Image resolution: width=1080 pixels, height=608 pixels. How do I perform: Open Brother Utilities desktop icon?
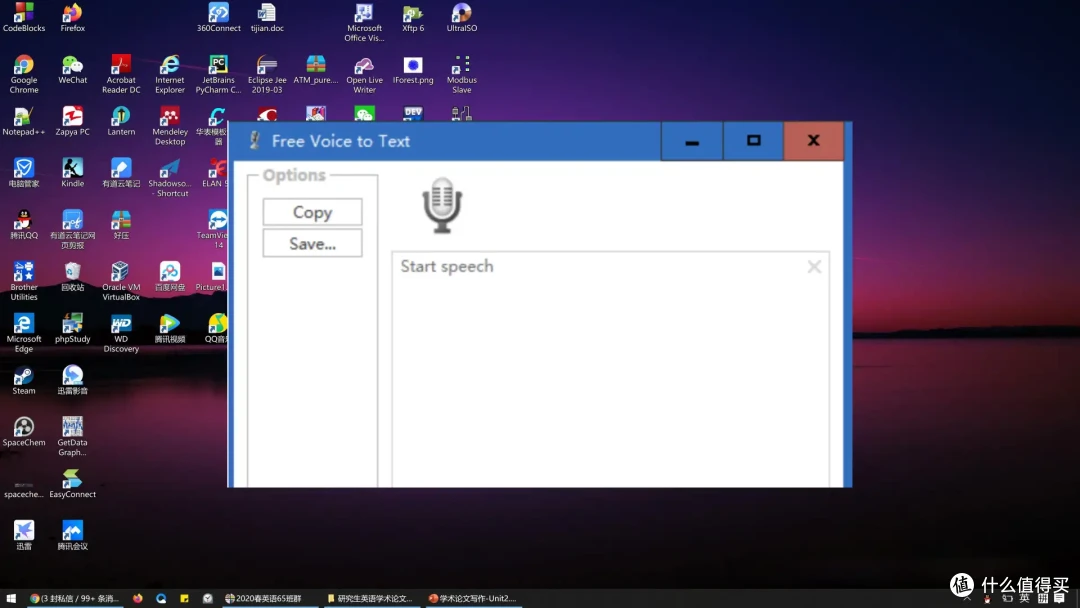click(x=24, y=281)
